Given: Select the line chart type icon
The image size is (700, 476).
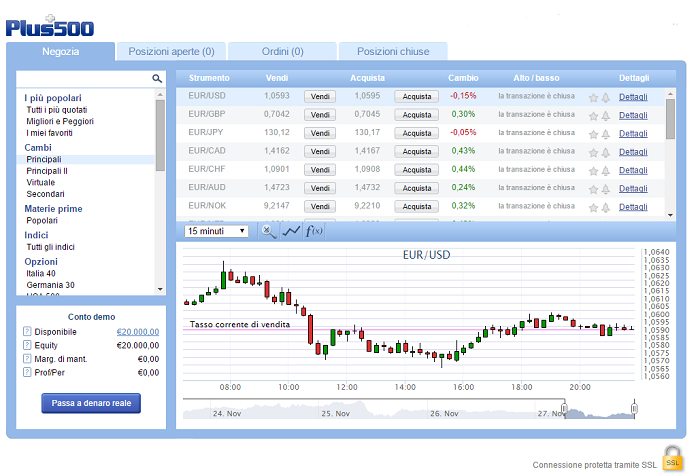Looking at the screenshot, I should [291, 231].
